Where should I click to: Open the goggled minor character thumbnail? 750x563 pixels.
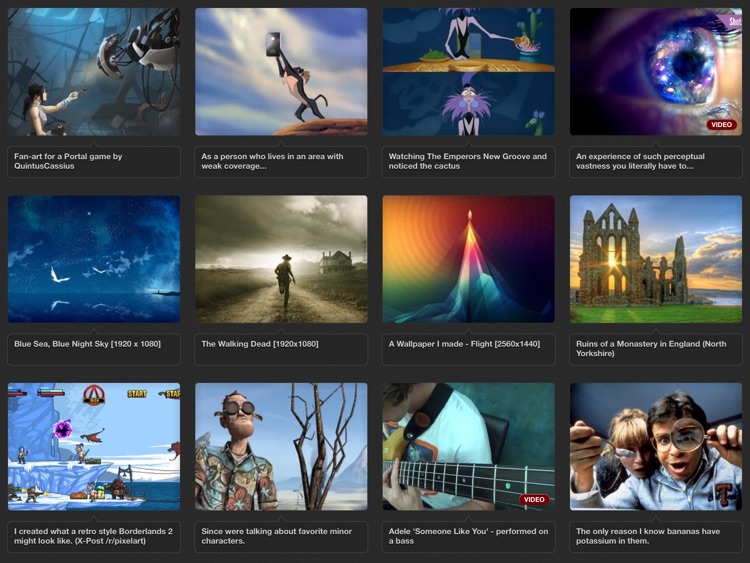(281, 446)
